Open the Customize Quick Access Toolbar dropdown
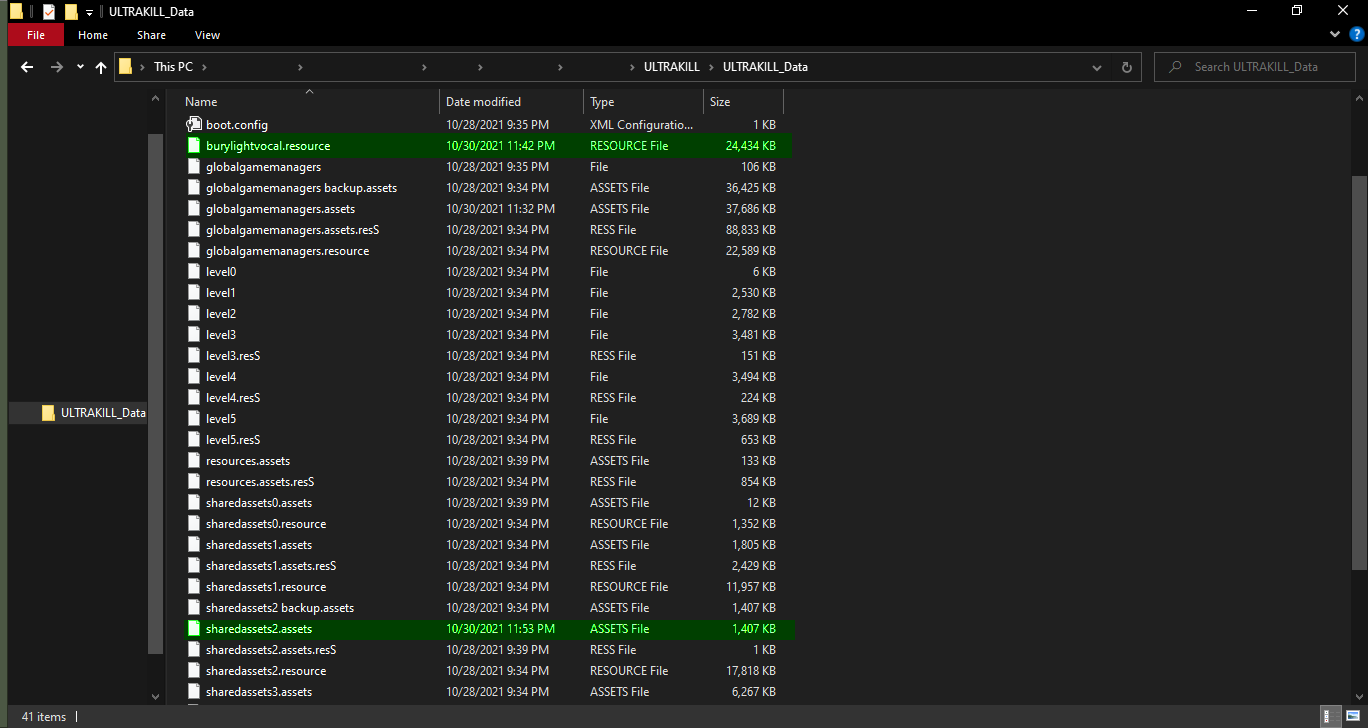Viewport: 1368px width, 728px height. tap(89, 12)
